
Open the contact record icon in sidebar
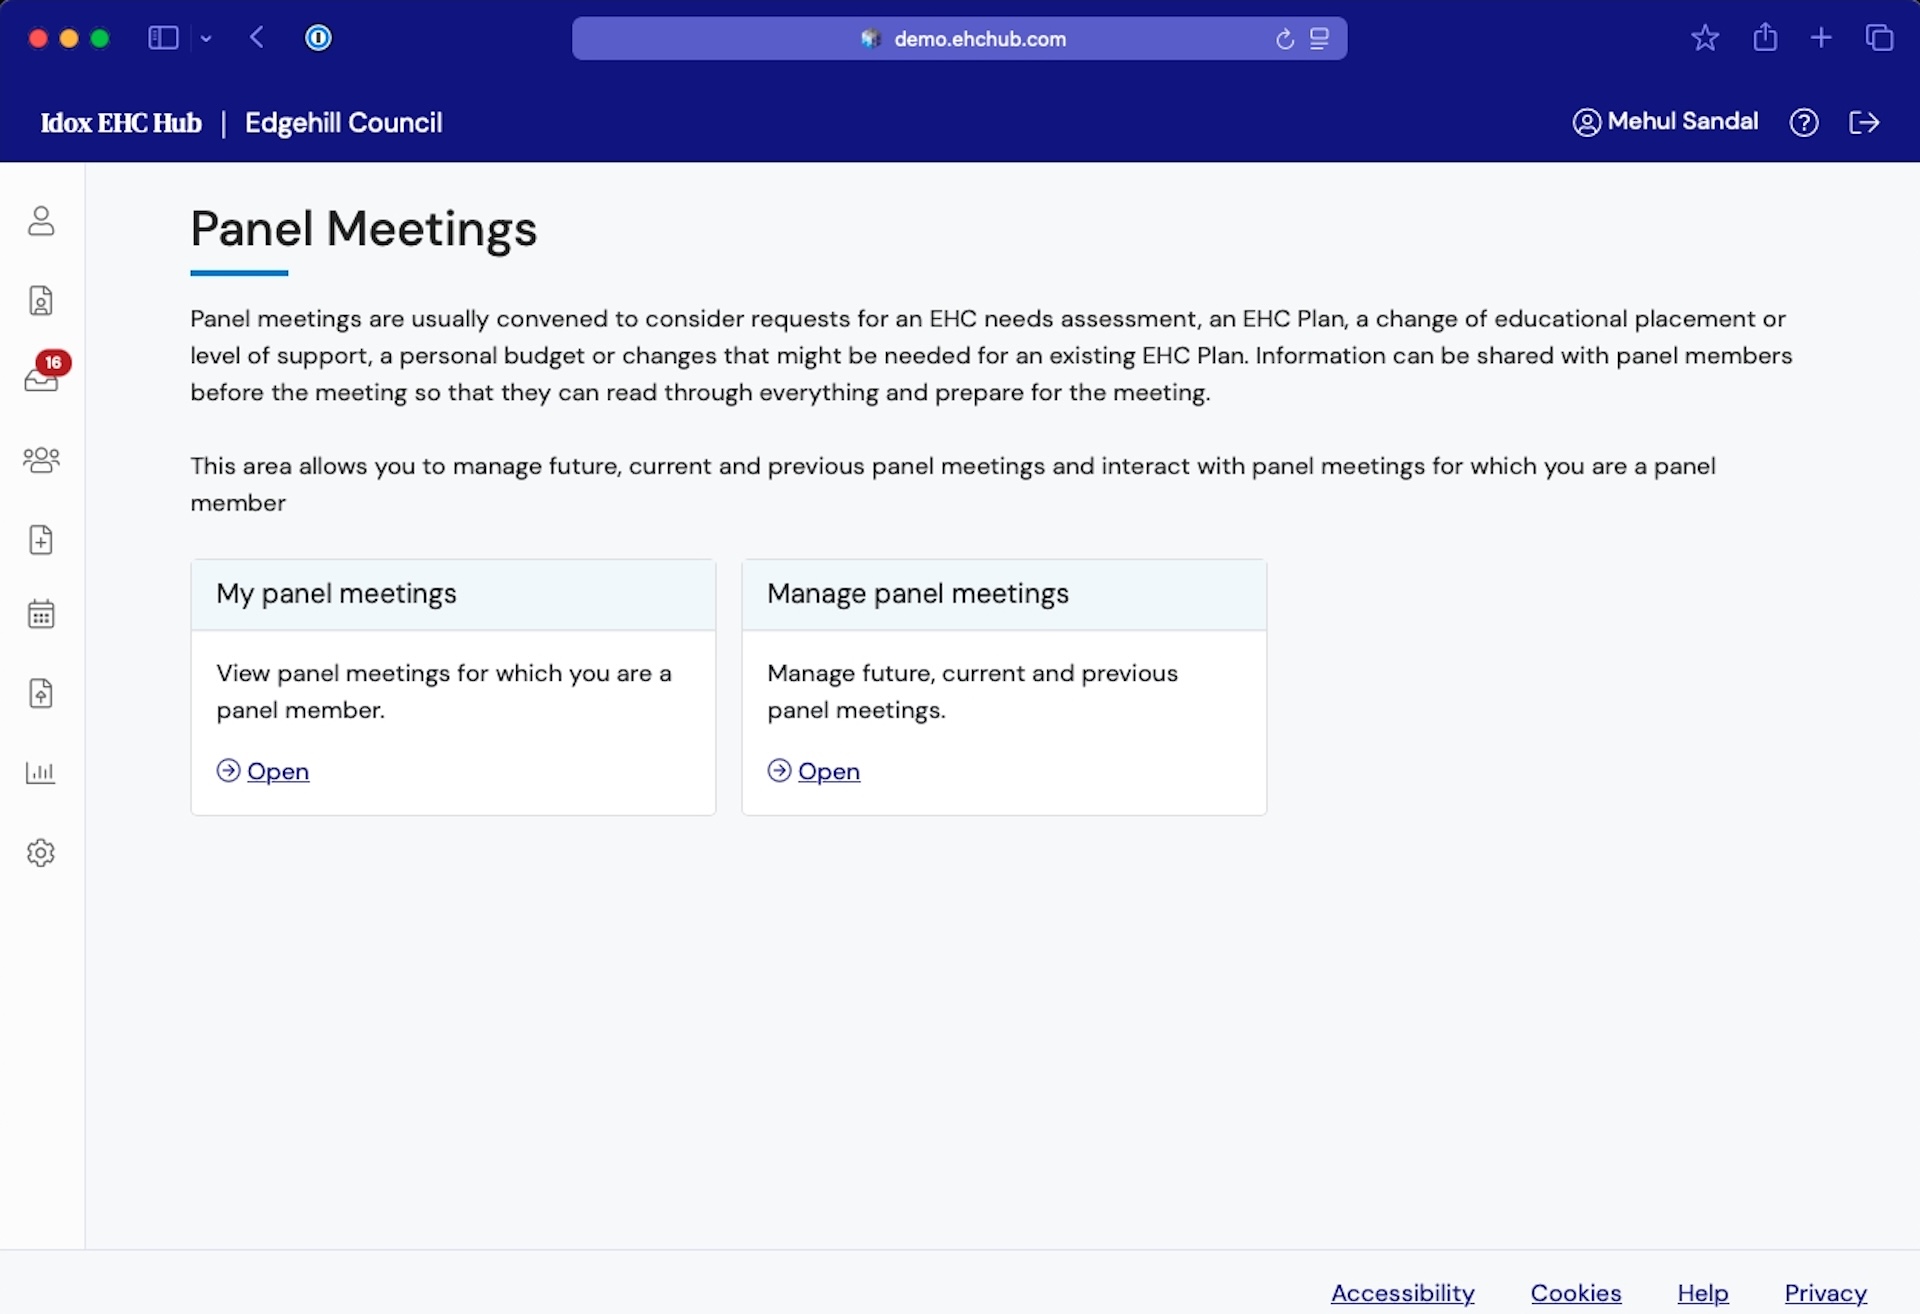[41, 300]
